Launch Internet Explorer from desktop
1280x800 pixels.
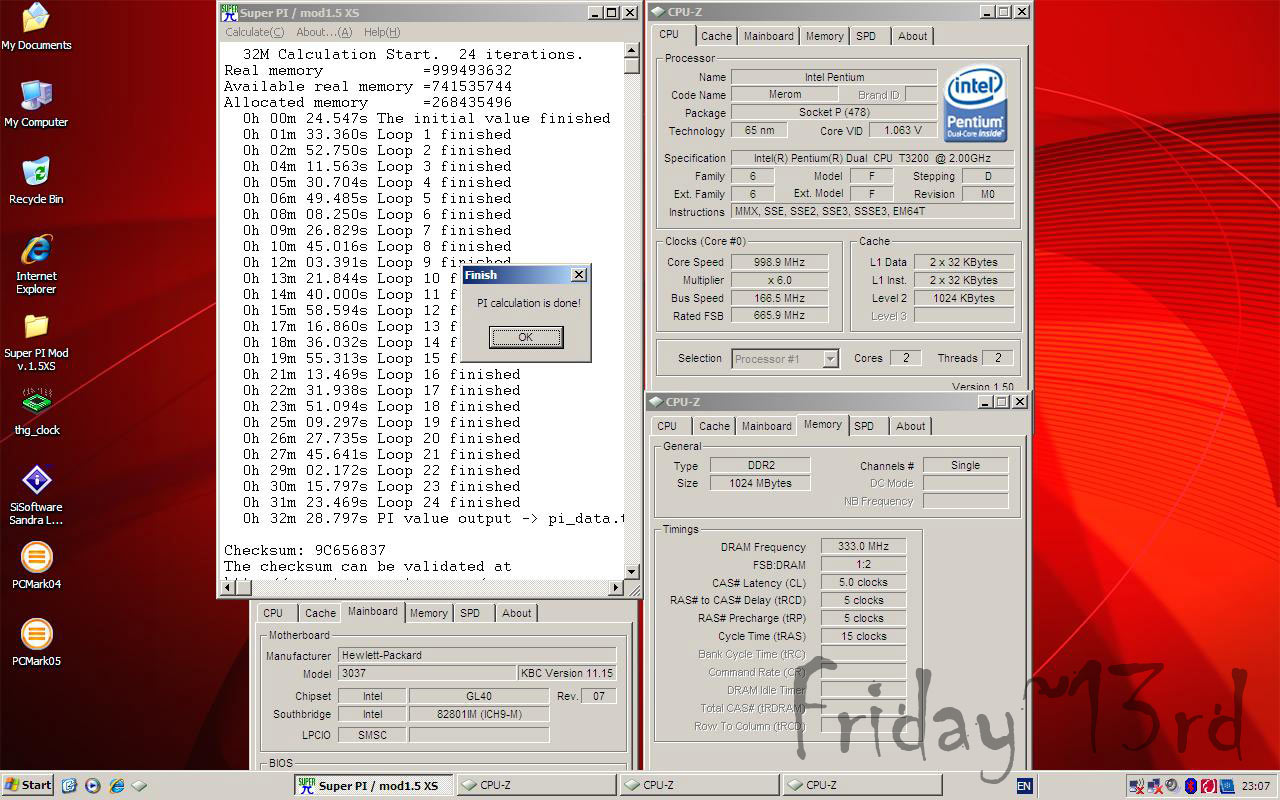point(36,264)
